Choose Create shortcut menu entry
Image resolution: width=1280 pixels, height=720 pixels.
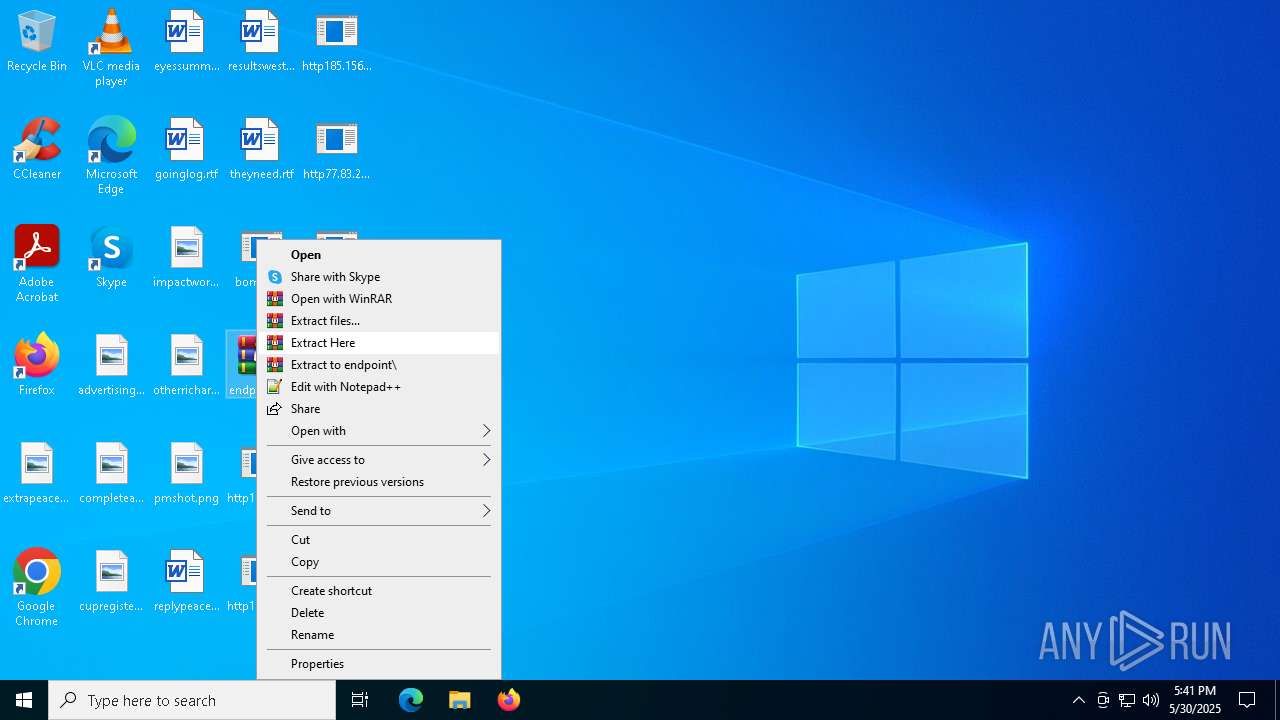tap(379, 591)
